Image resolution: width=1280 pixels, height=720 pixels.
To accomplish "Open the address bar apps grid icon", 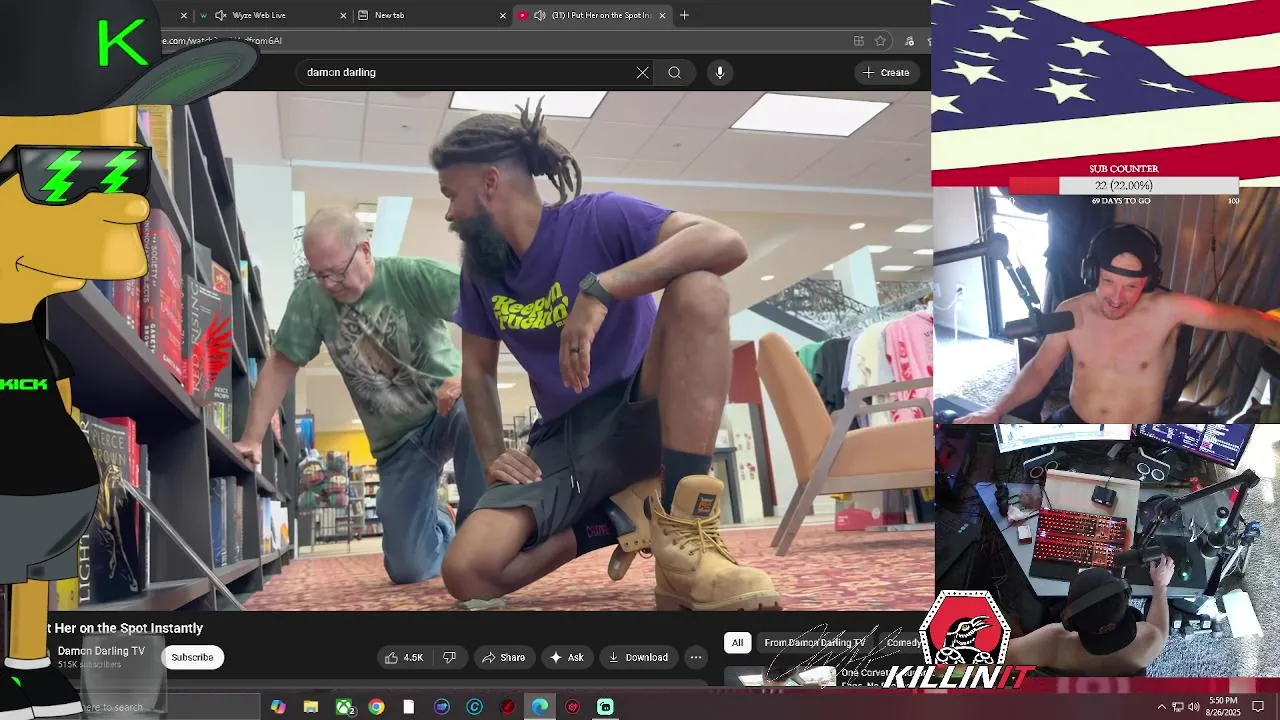I will [858, 41].
